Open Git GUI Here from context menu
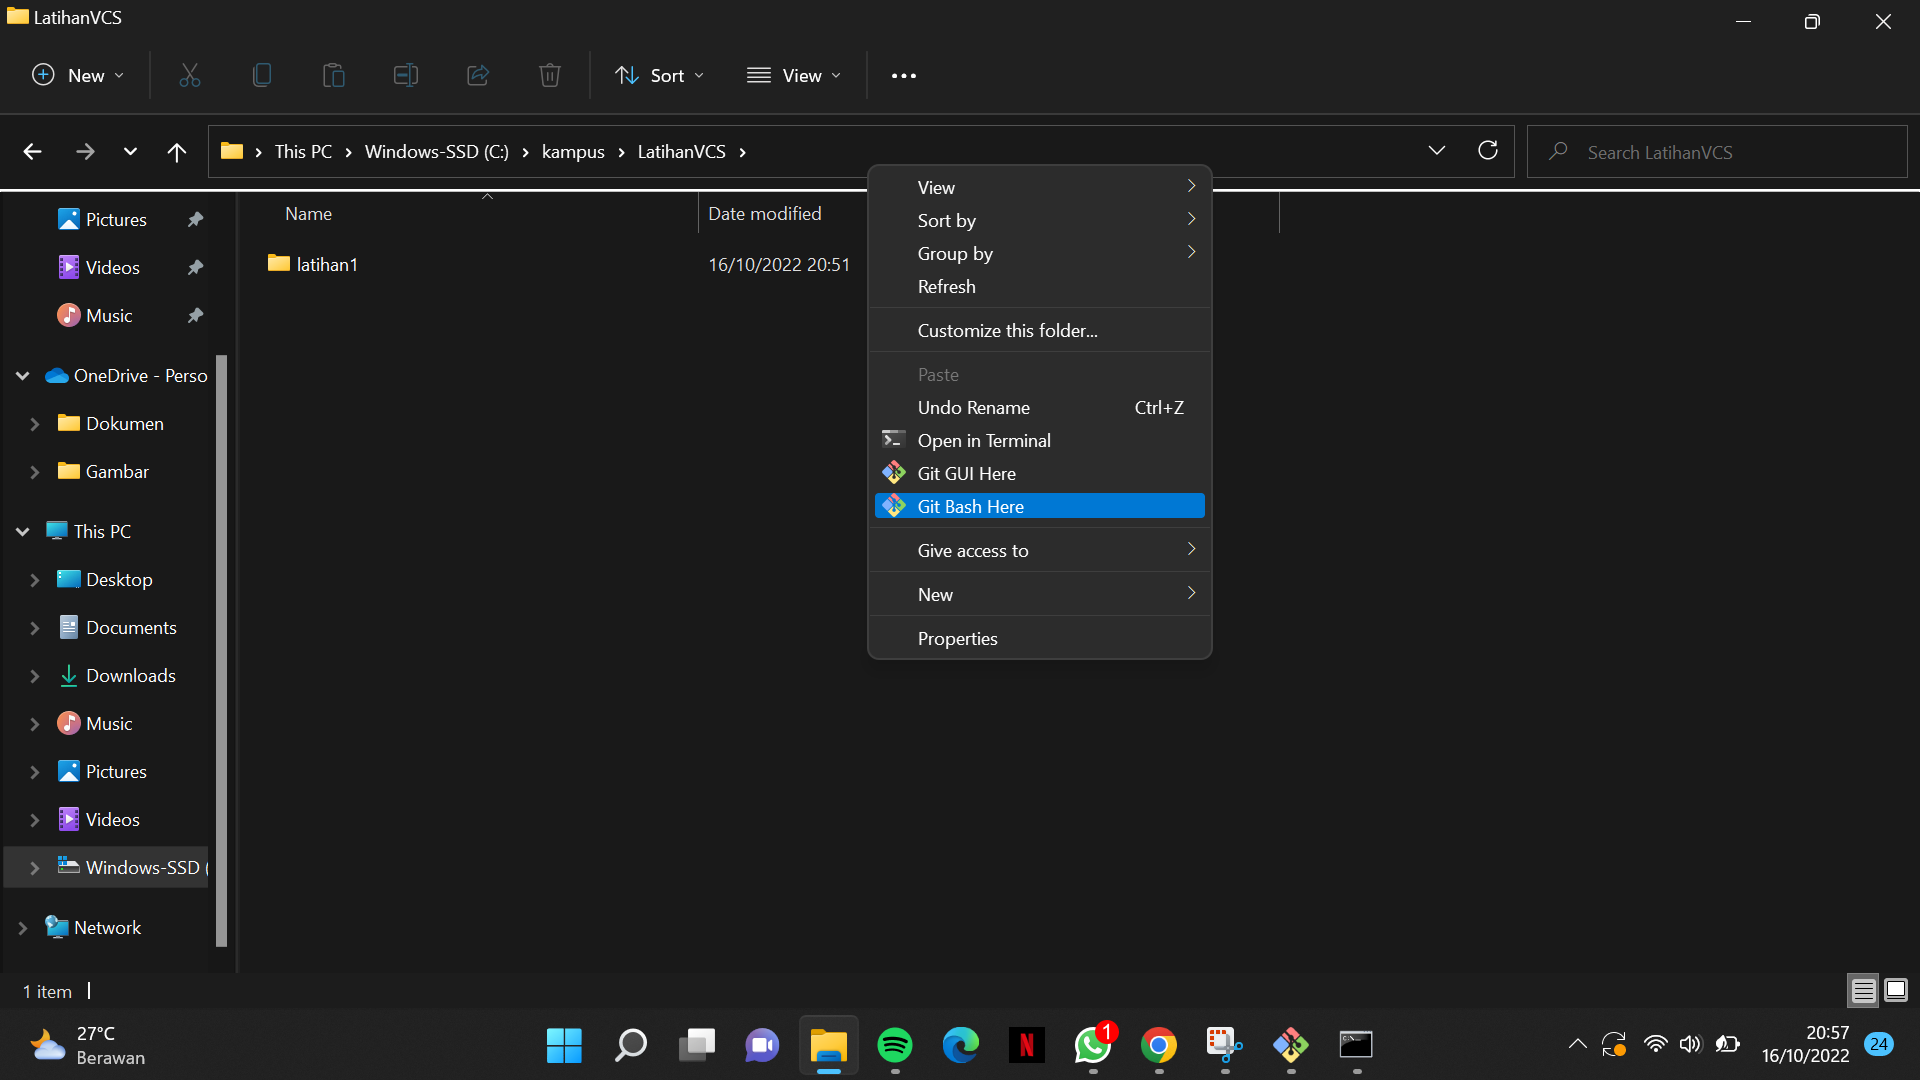Image resolution: width=1920 pixels, height=1080 pixels. click(967, 473)
